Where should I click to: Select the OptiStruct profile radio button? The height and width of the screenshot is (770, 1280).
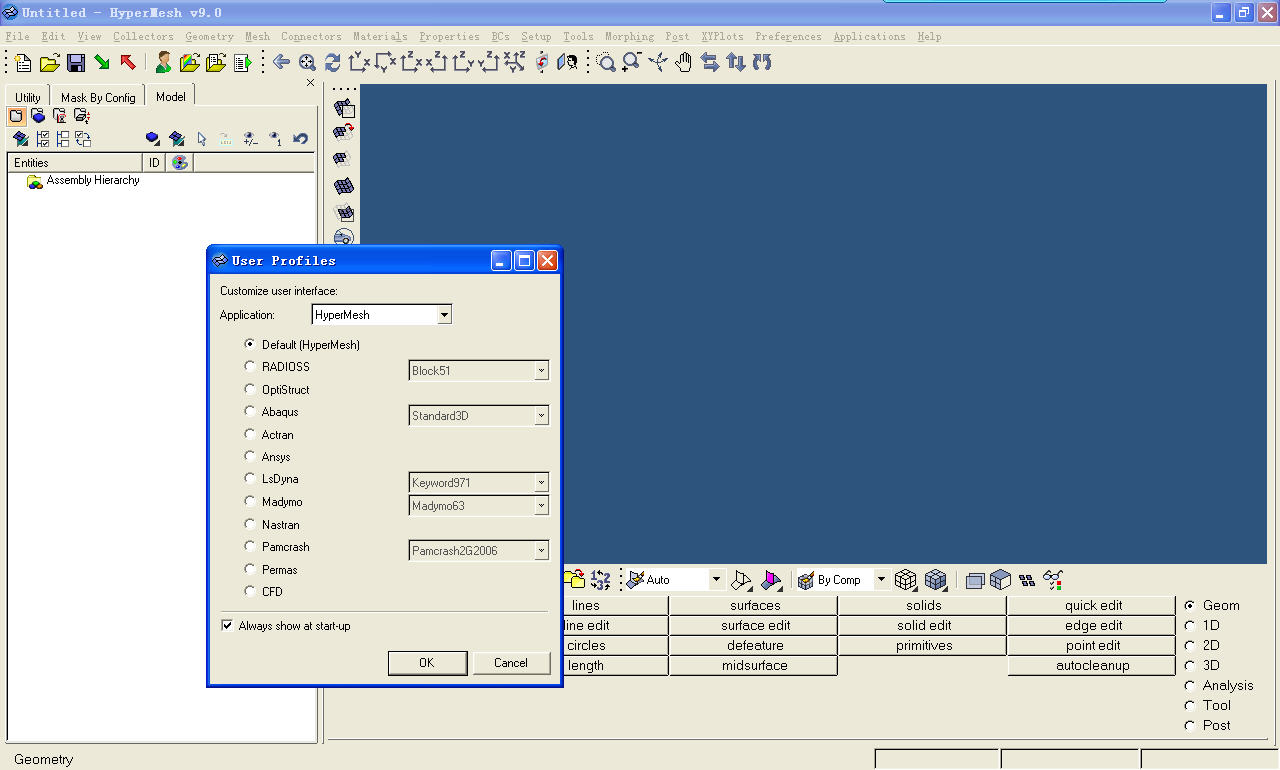tap(250, 389)
